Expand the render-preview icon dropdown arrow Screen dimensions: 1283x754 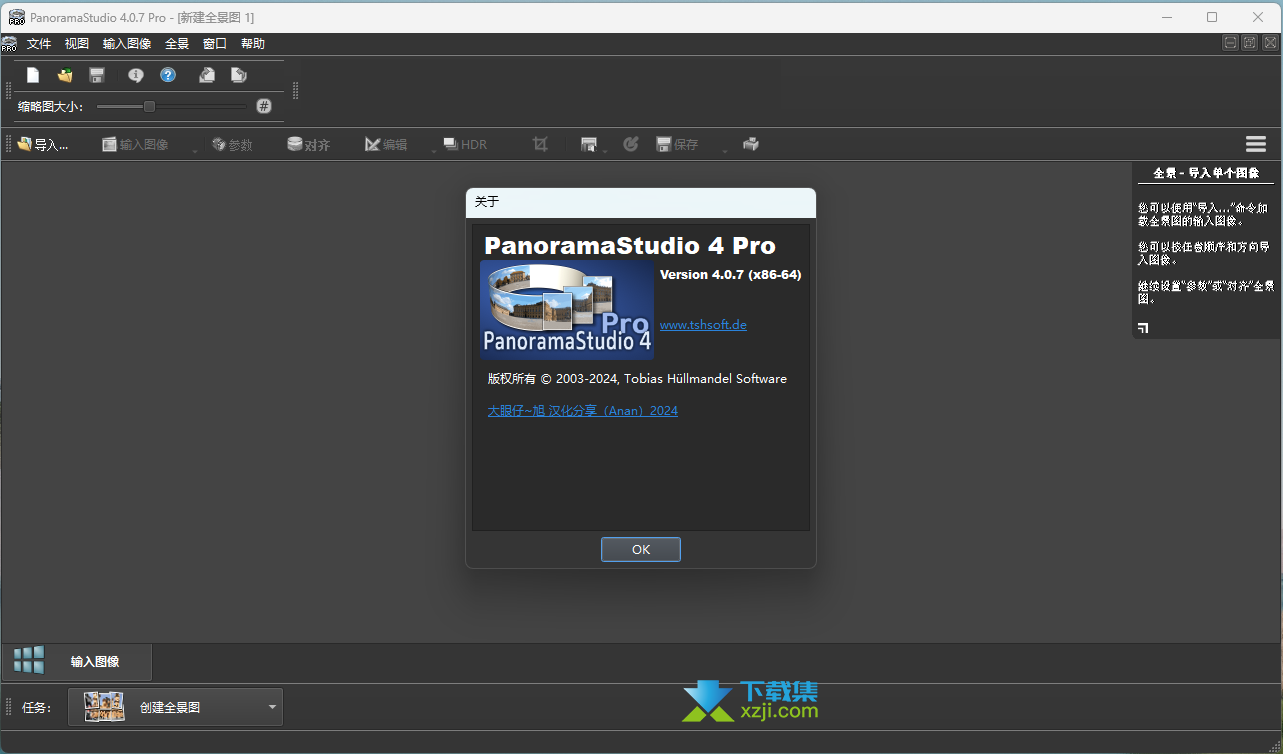605,150
